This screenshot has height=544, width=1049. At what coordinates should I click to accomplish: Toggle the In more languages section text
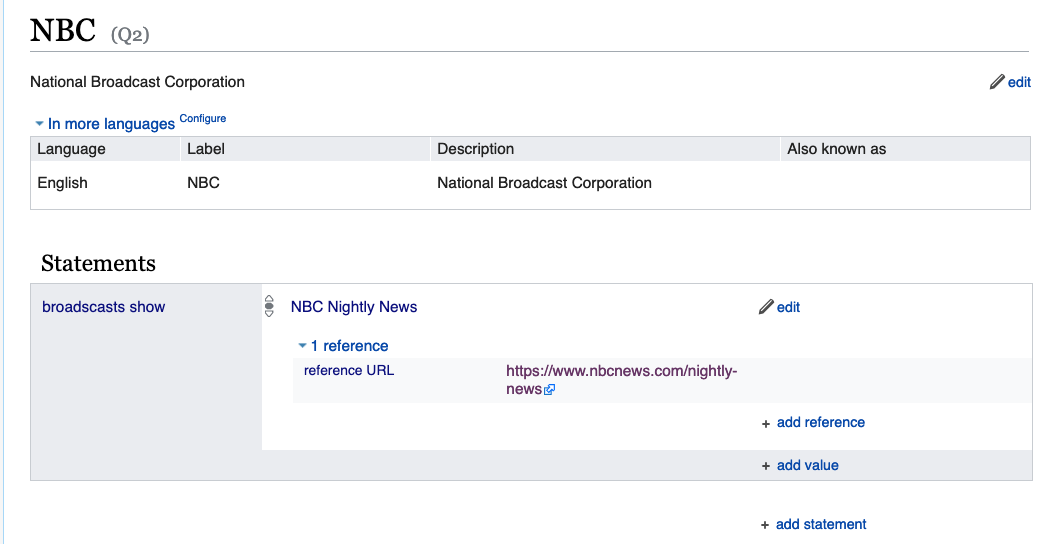pyautogui.click(x=111, y=124)
